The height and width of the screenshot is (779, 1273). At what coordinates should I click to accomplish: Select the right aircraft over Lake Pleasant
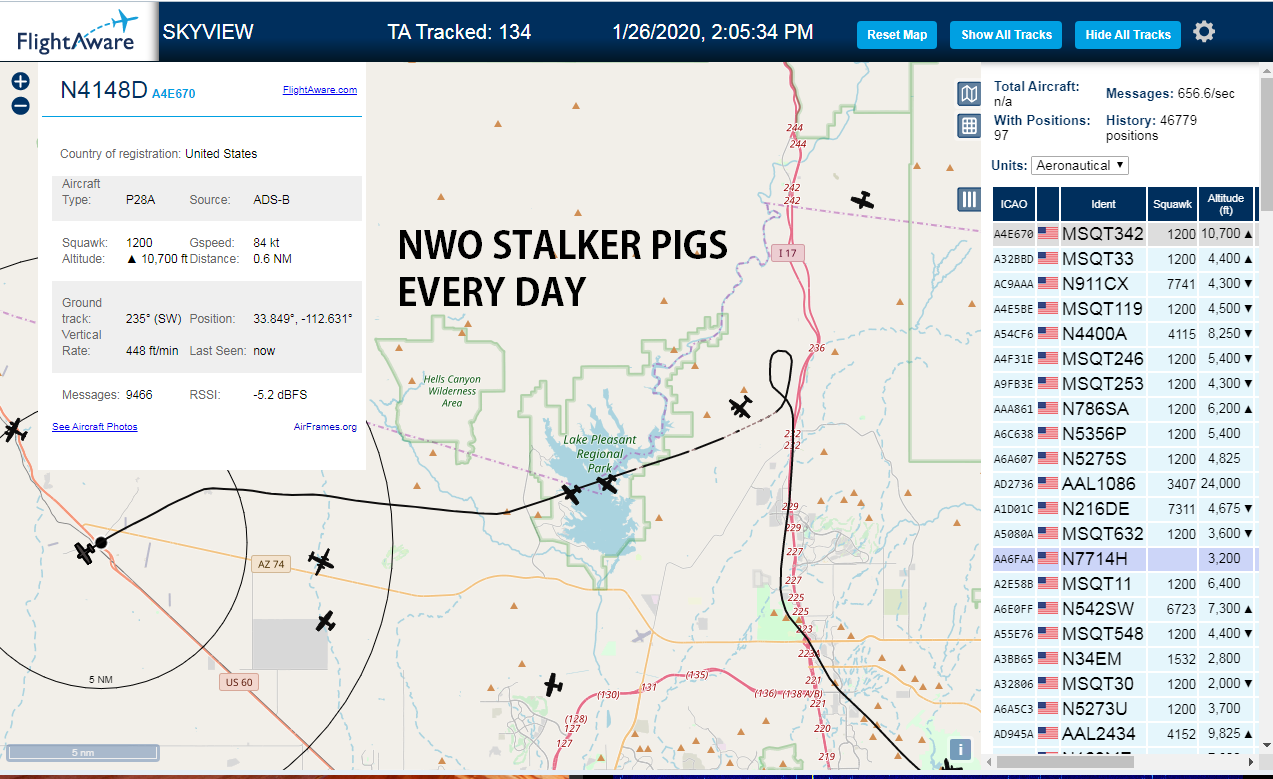[608, 484]
